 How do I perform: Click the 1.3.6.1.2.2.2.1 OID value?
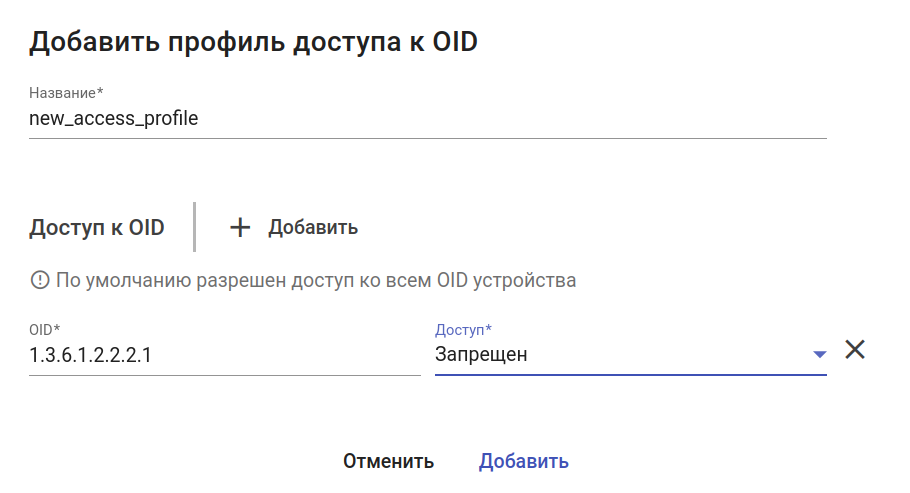click(x=91, y=354)
